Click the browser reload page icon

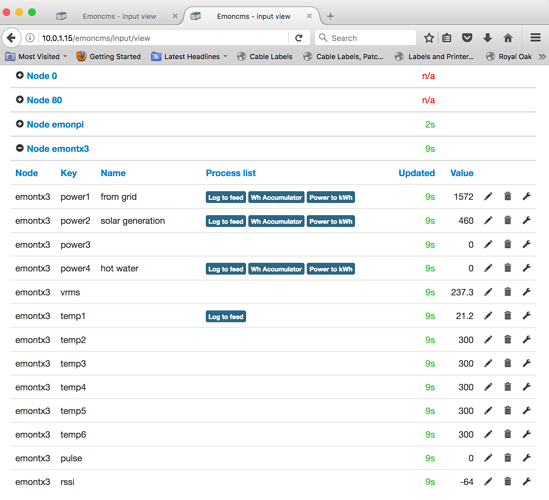point(299,38)
